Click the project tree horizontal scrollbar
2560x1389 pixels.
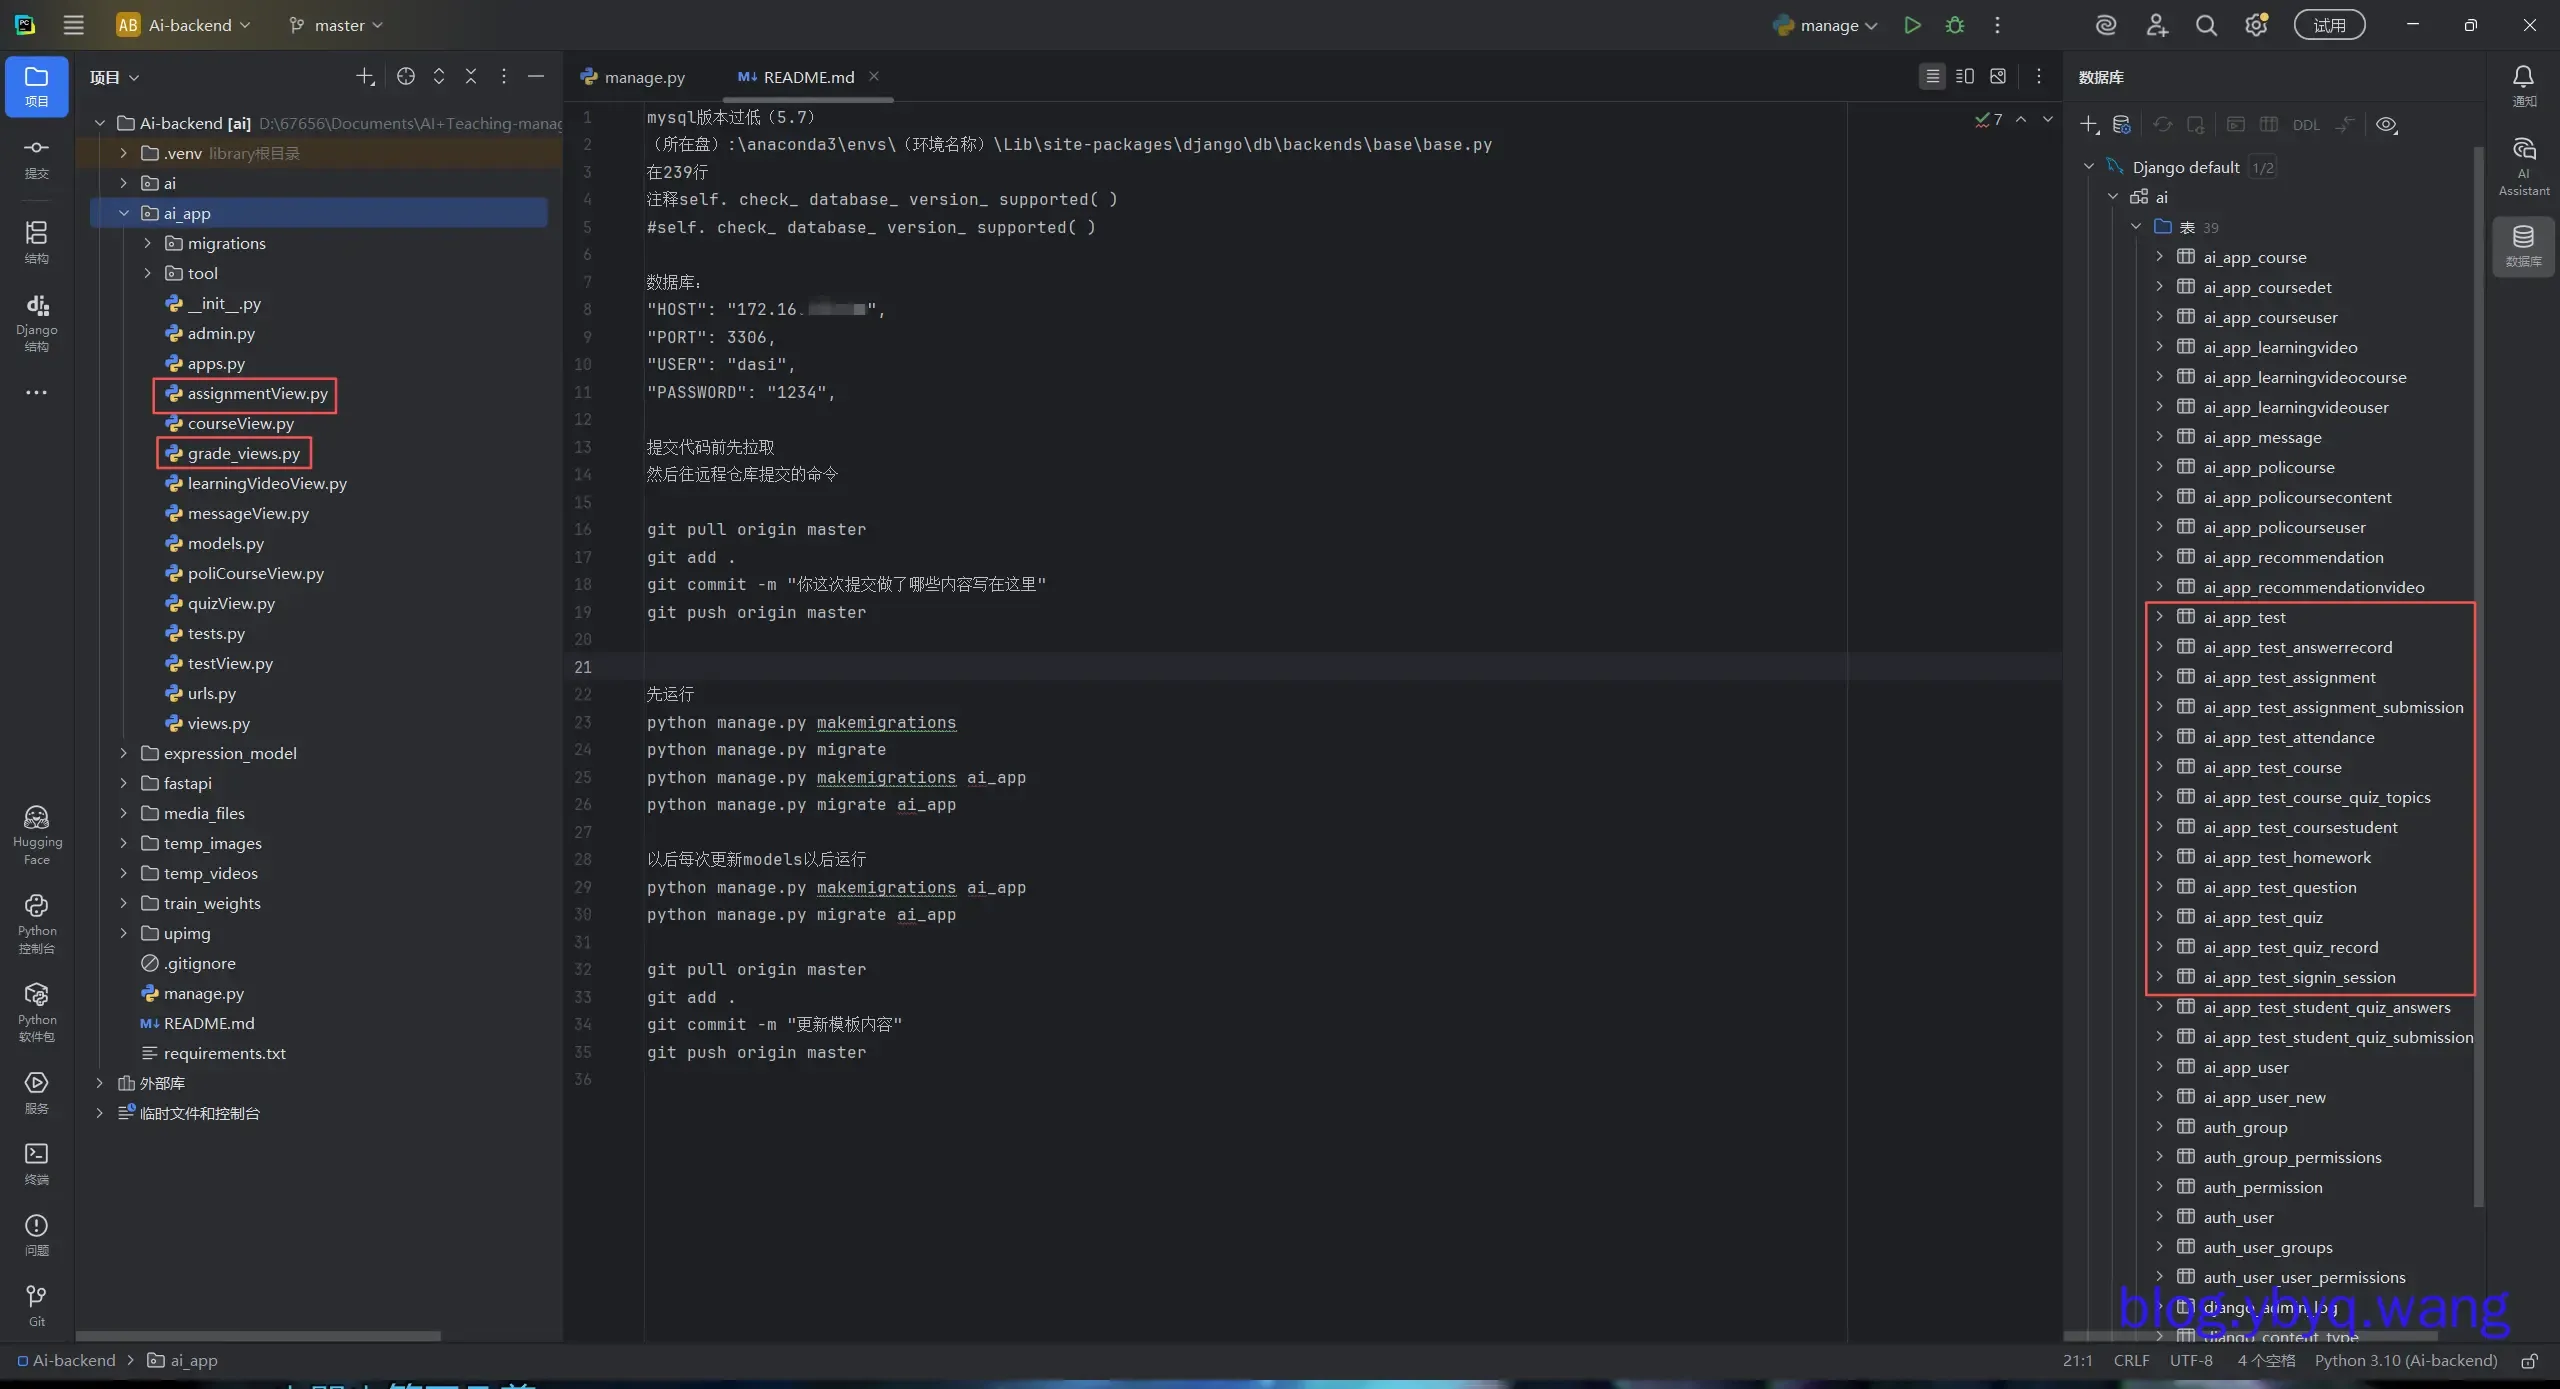point(258,1336)
